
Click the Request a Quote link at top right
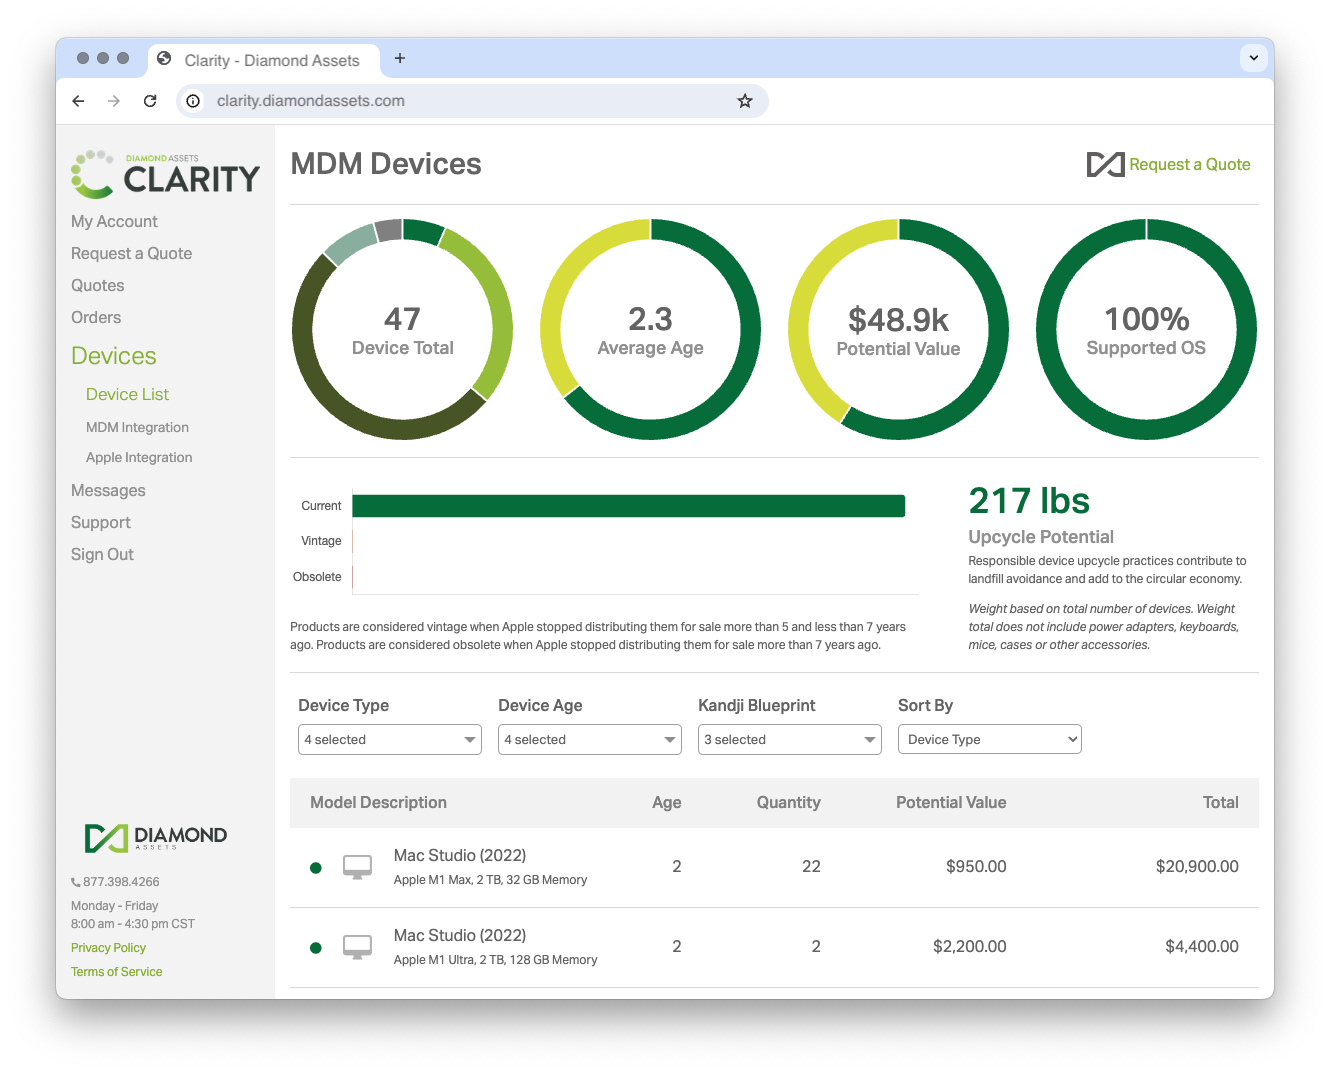point(1190,165)
